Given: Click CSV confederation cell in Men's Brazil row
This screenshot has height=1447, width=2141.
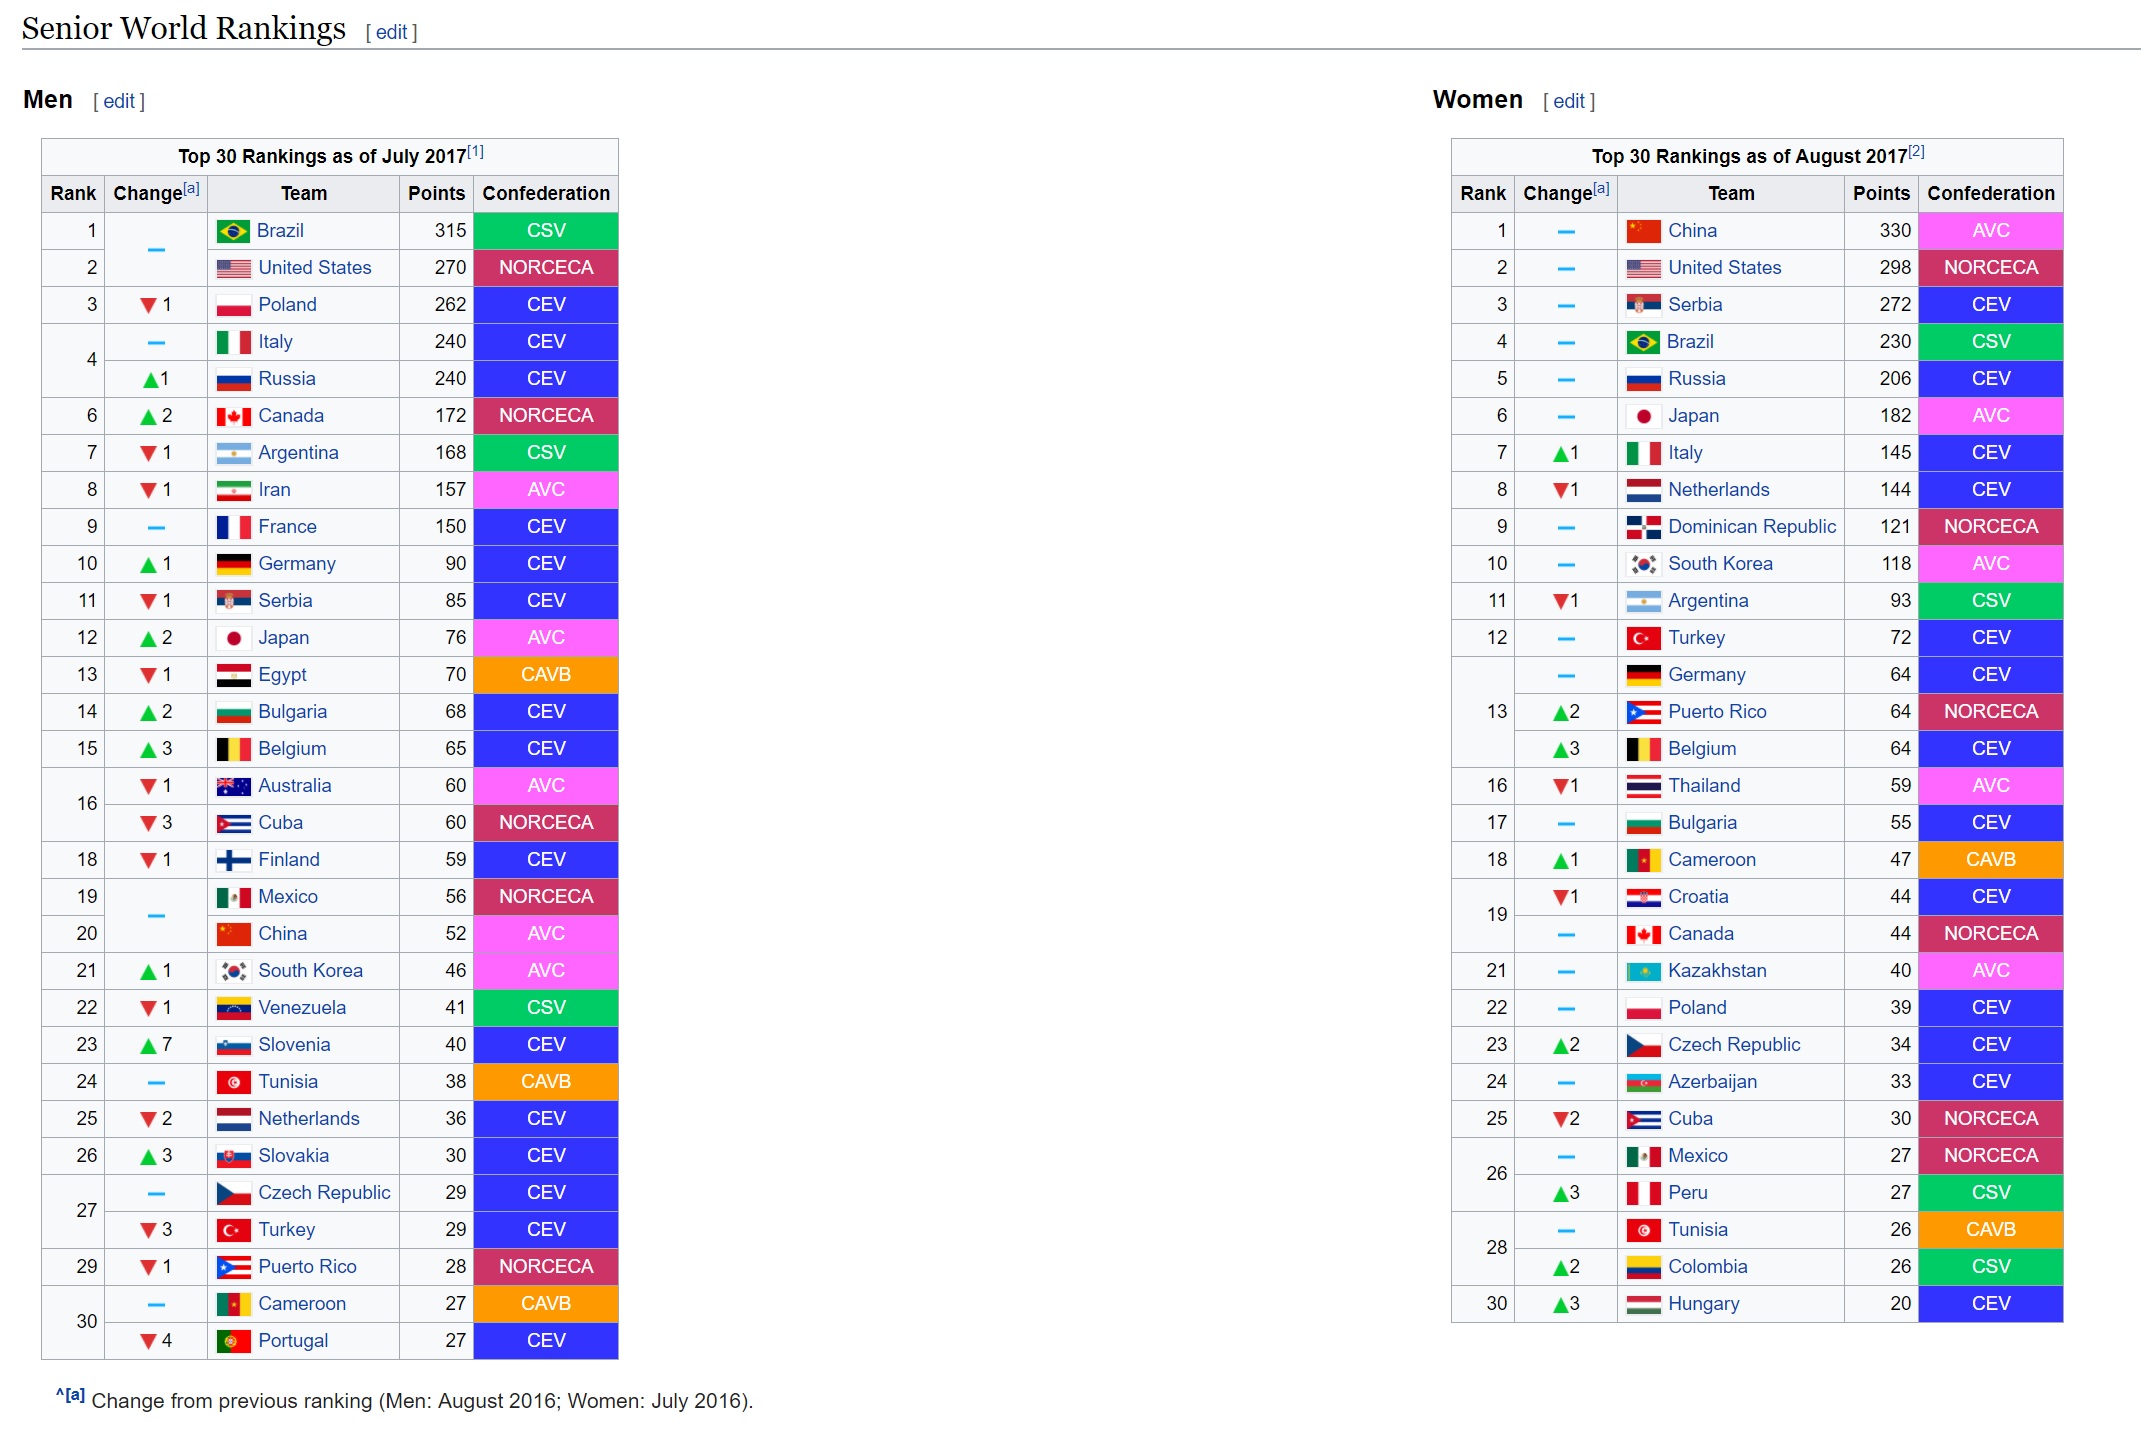Looking at the screenshot, I should click(x=546, y=231).
